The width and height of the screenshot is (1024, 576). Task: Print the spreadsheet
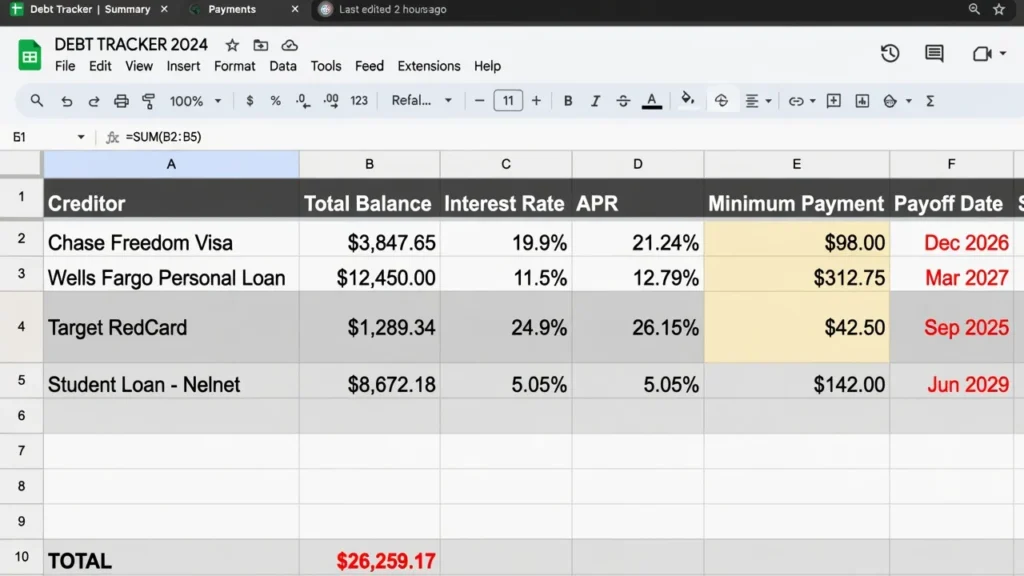tap(121, 101)
